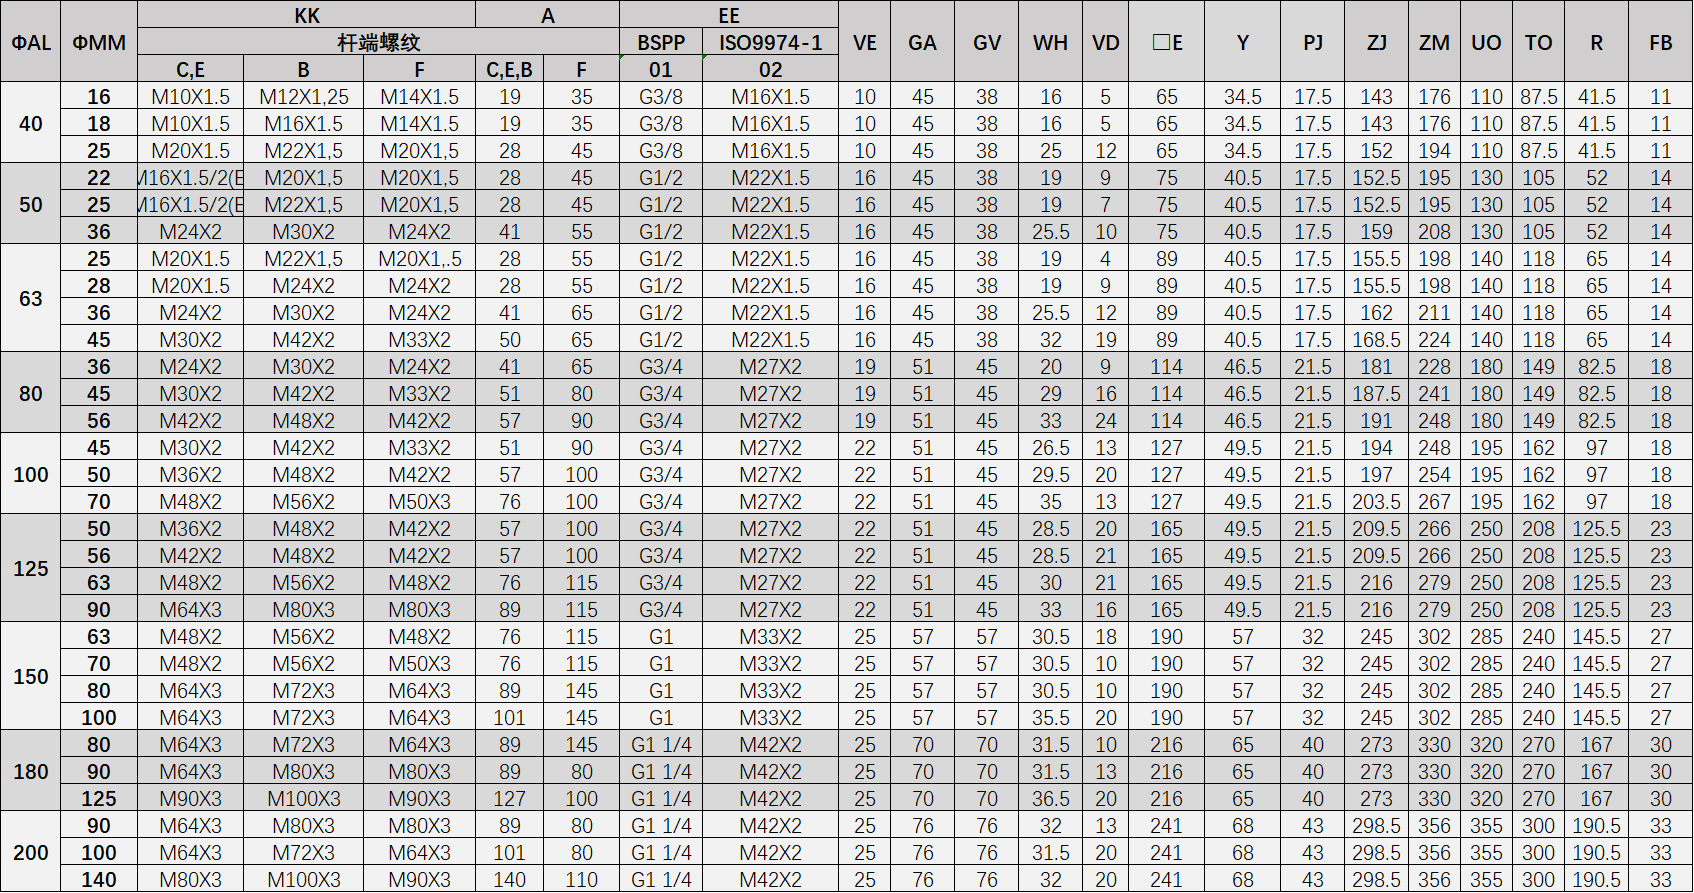This screenshot has width=1694, height=893.
Task: Click the ΦMM column header
Action: [x=99, y=42]
